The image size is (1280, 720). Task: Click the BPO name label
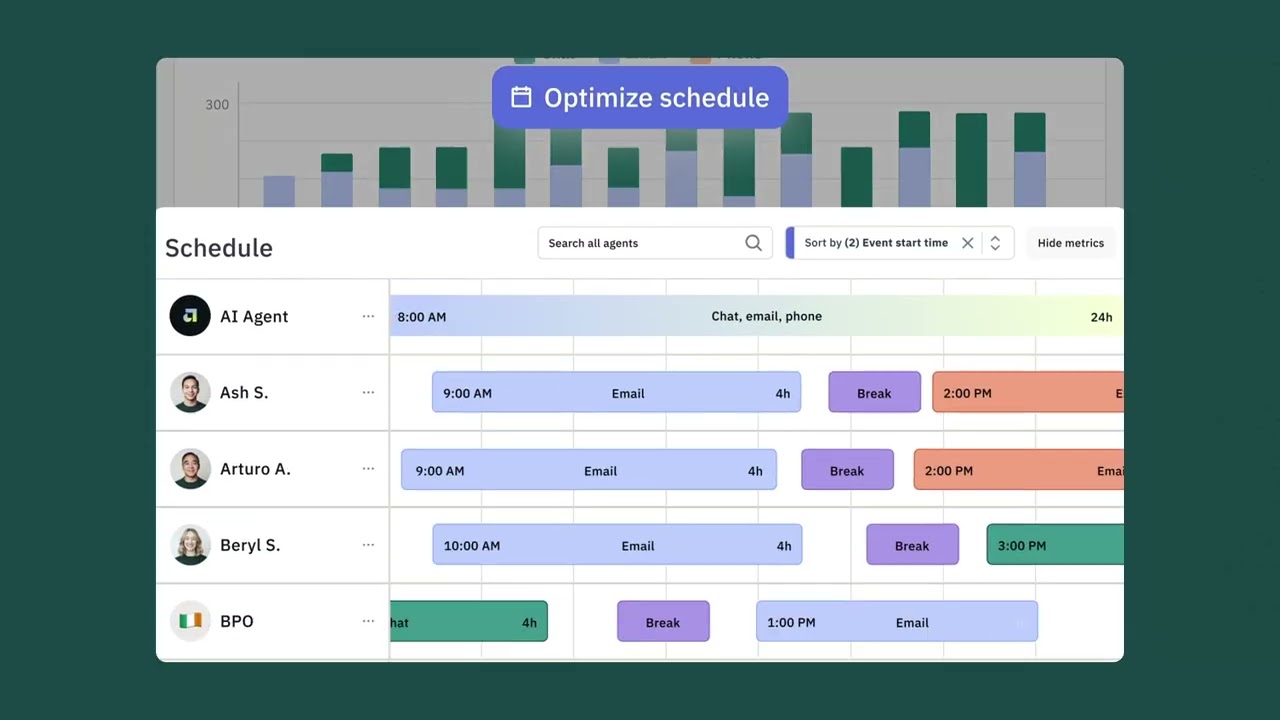tap(236, 621)
